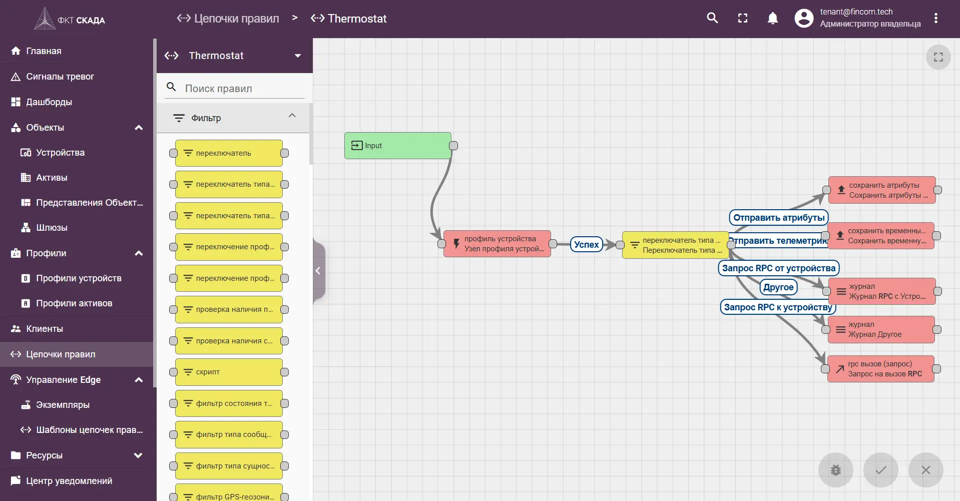Focus the Поиск правил search field
960x501 pixels.
(x=244, y=88)
